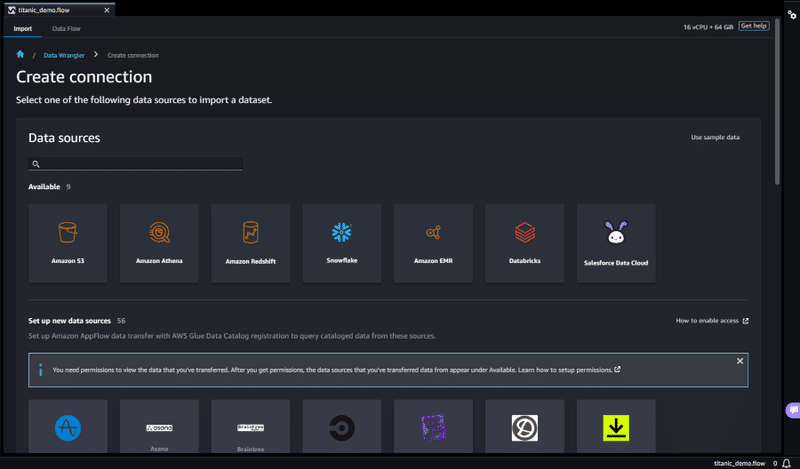Screen dimensions: 800x469
Task: Set up the yellow download-arrow data source
Action: [616, 427]
